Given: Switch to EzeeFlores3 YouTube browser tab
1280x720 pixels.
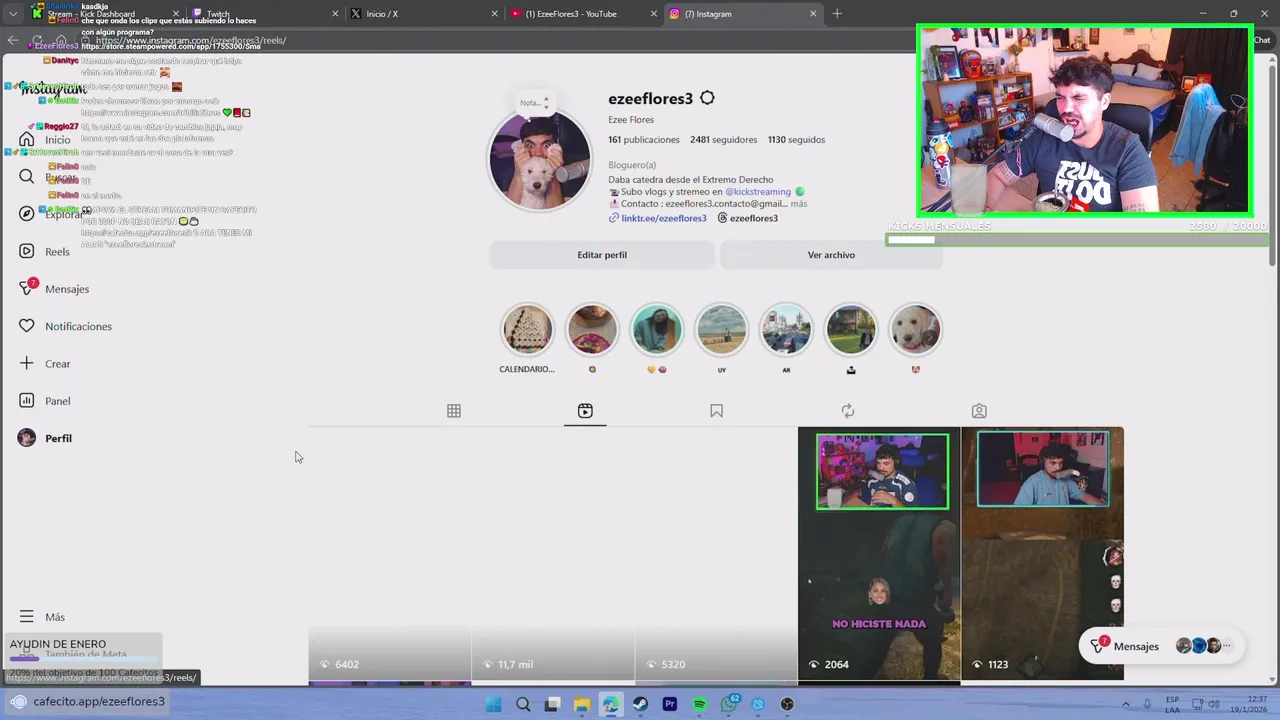Looking at the screenshot, I should (582, 14).
